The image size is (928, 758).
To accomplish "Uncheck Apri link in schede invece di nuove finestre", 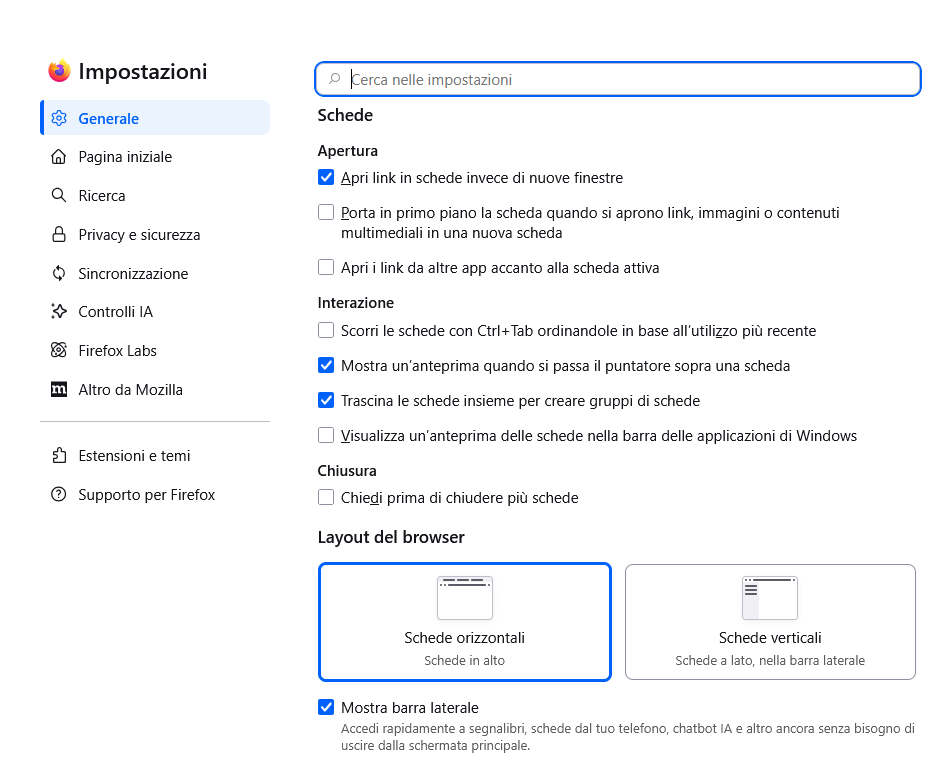I will (326, 178).
